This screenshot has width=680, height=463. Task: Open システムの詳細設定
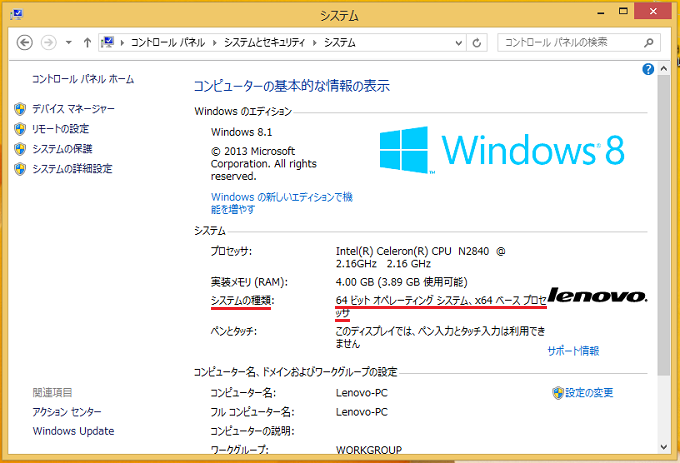[72, 168]
